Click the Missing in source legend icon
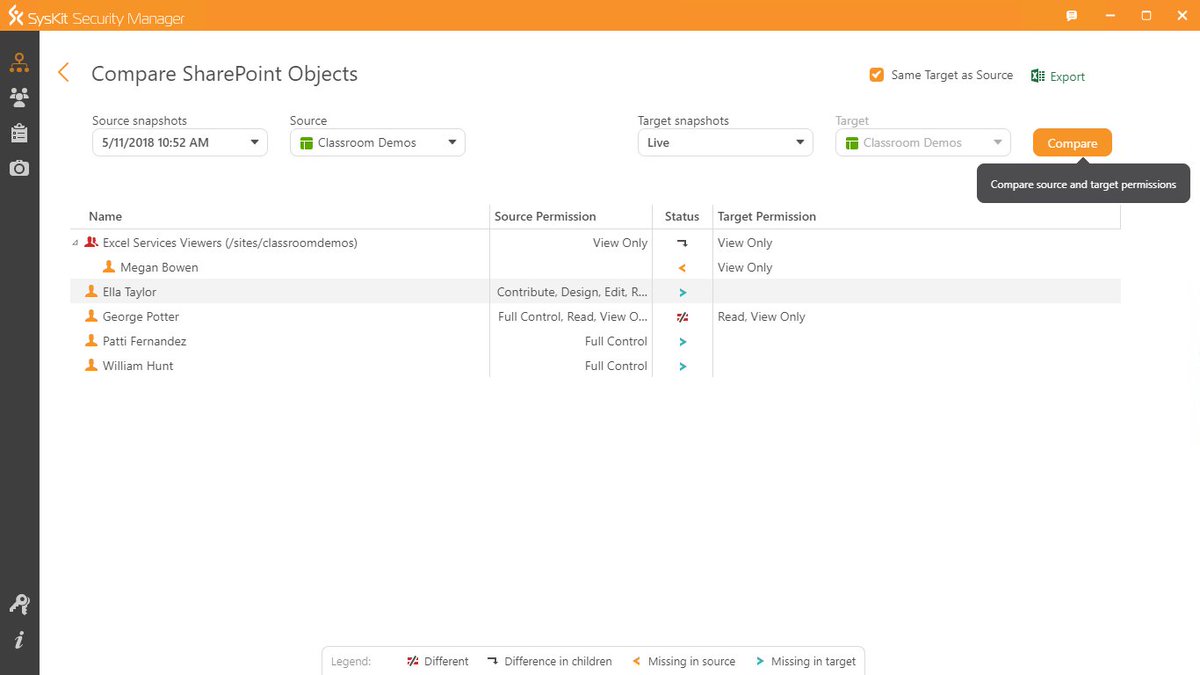Screen dimensions: 1200x675 [x=637, y=661]
